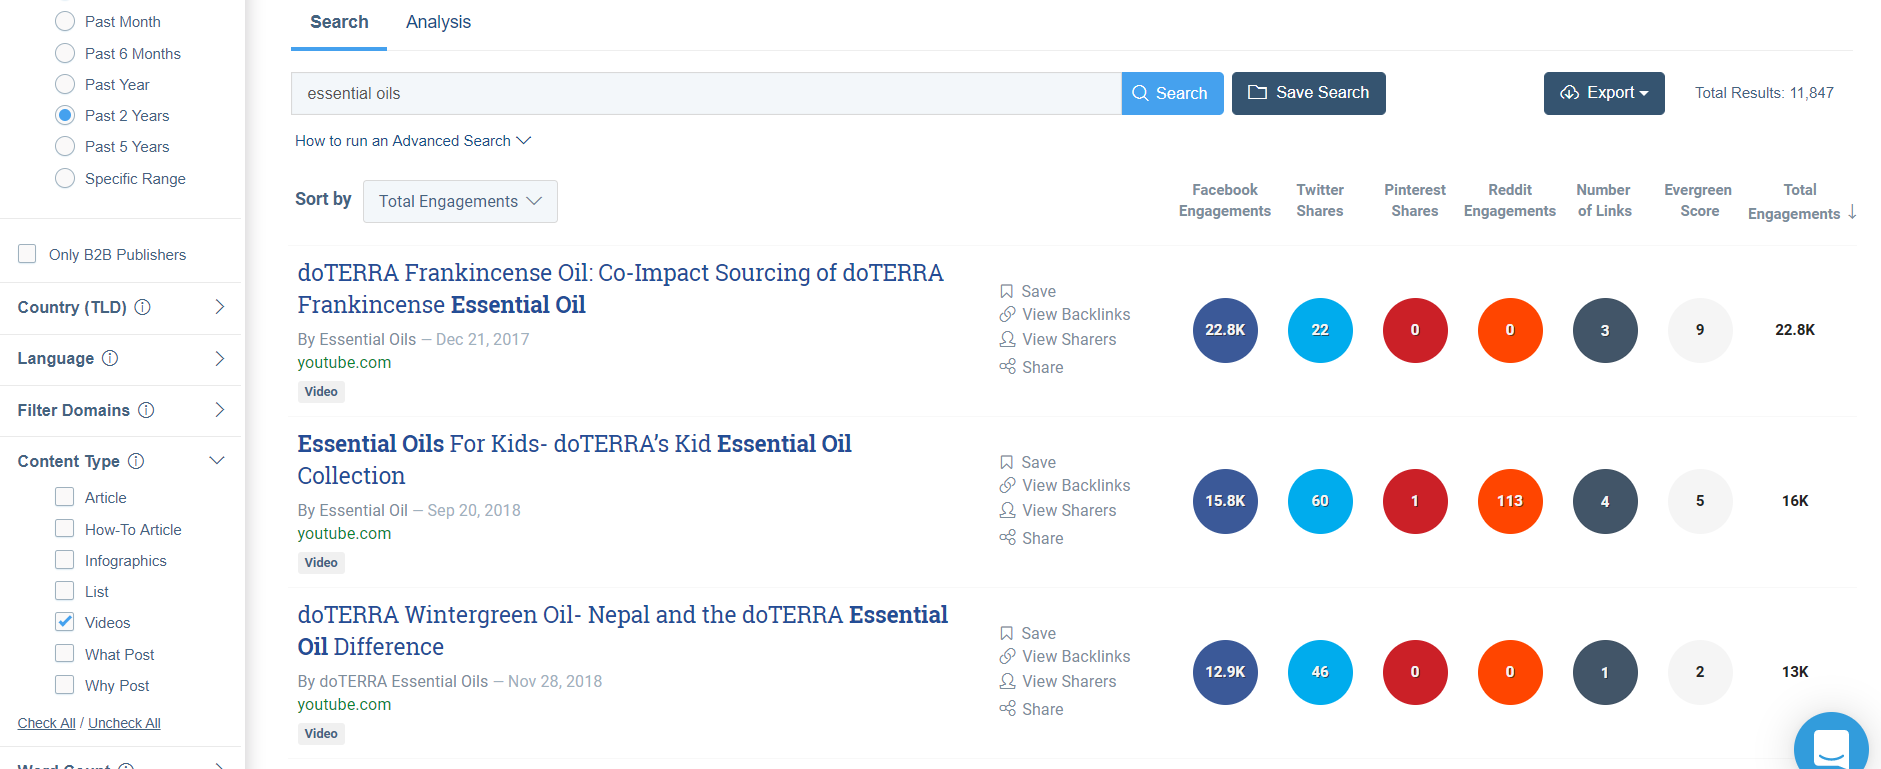Select the Past Year radio button
The height and width of the screenshot is (769, 1881).
(65, 84)
